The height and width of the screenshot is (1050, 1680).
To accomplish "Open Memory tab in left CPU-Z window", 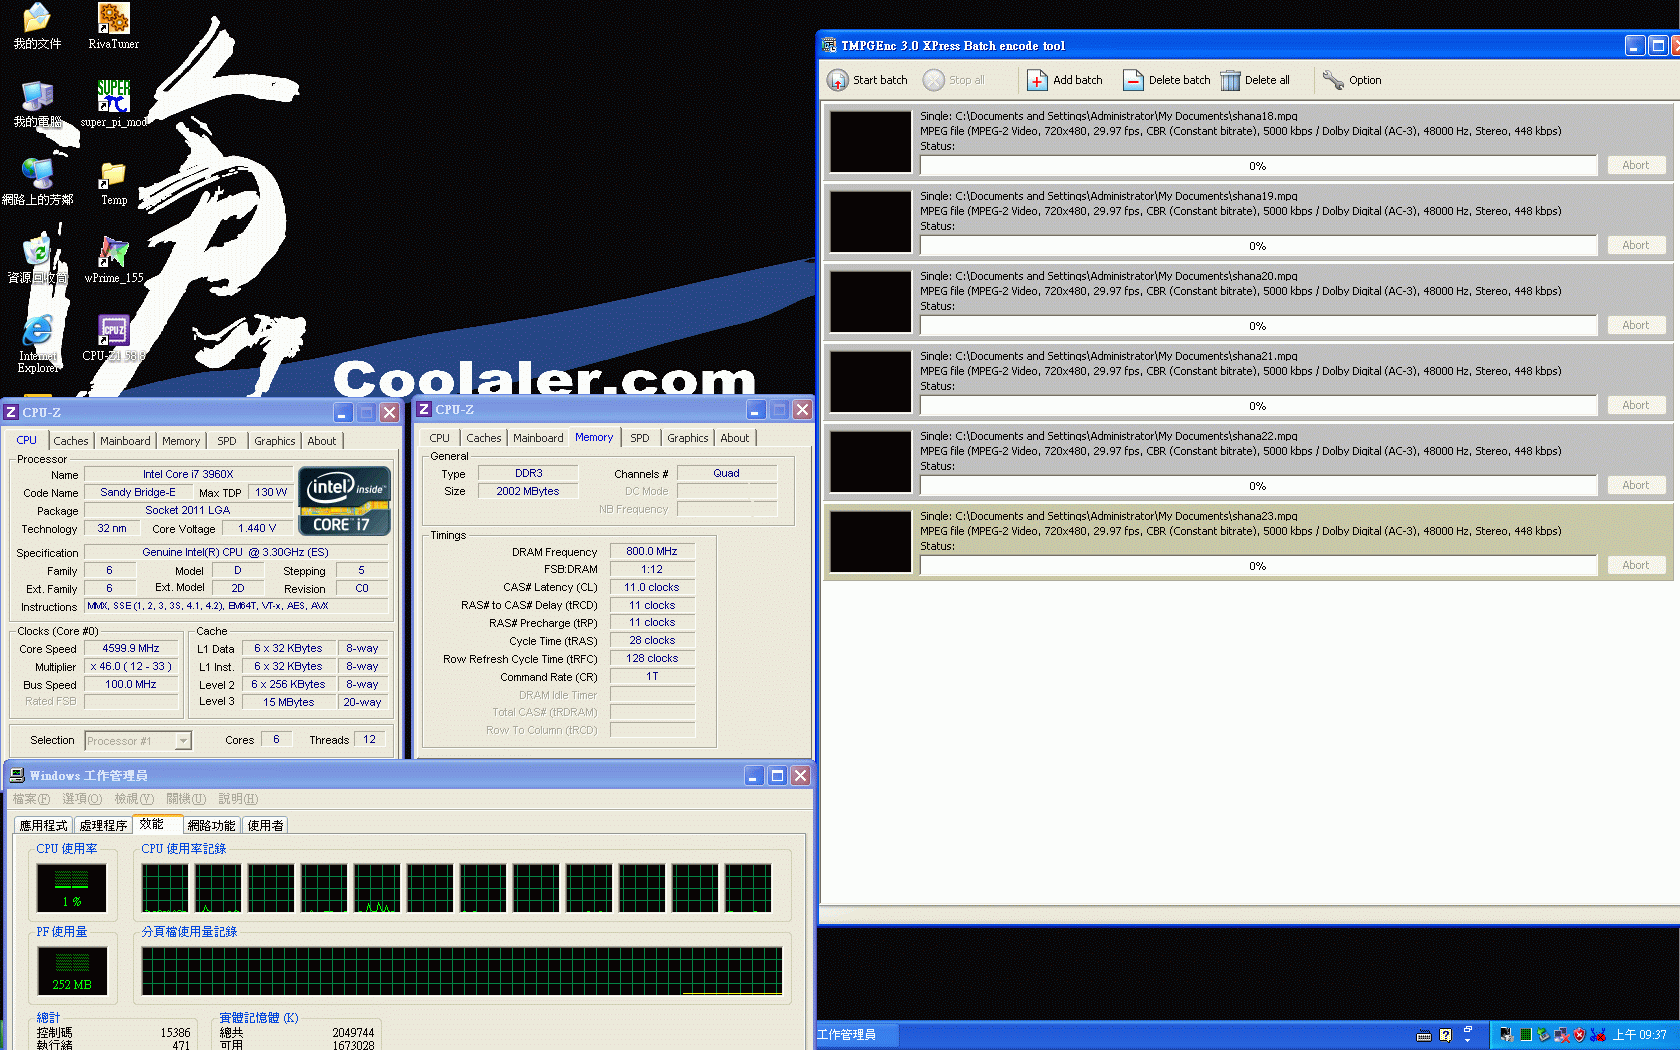I will (x=181, y=441).
